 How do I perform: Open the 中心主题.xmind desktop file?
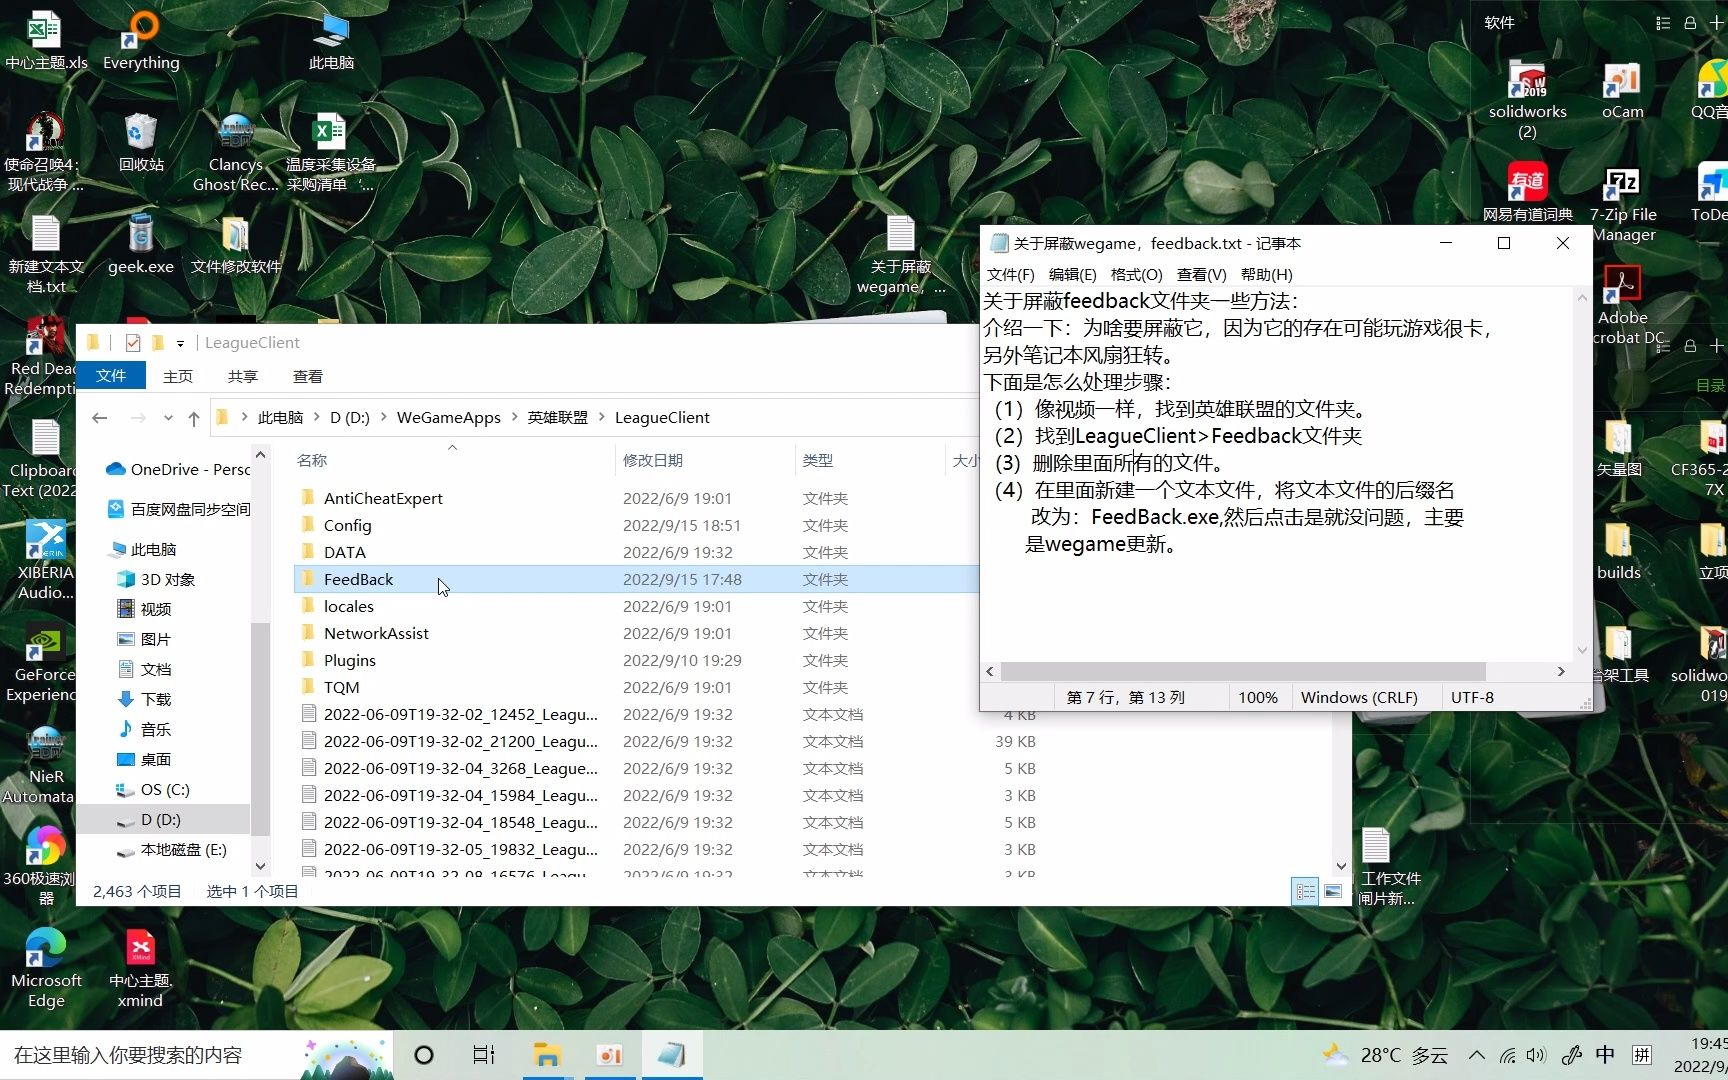(141, 968)
